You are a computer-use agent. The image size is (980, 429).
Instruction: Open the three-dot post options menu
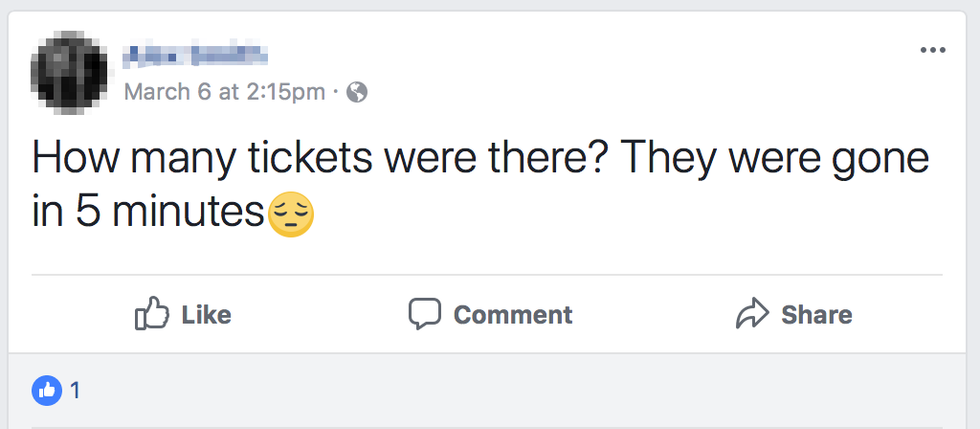(x=932, y=50)
